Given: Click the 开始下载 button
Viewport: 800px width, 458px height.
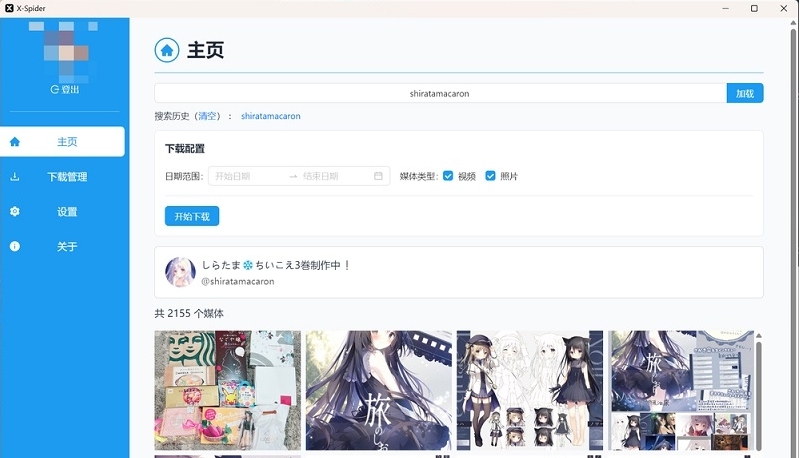Looking at the screenshot, I should click(192, 216).
